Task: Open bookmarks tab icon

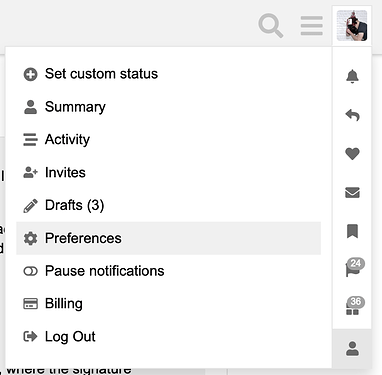Action: (x=352, y=231)
